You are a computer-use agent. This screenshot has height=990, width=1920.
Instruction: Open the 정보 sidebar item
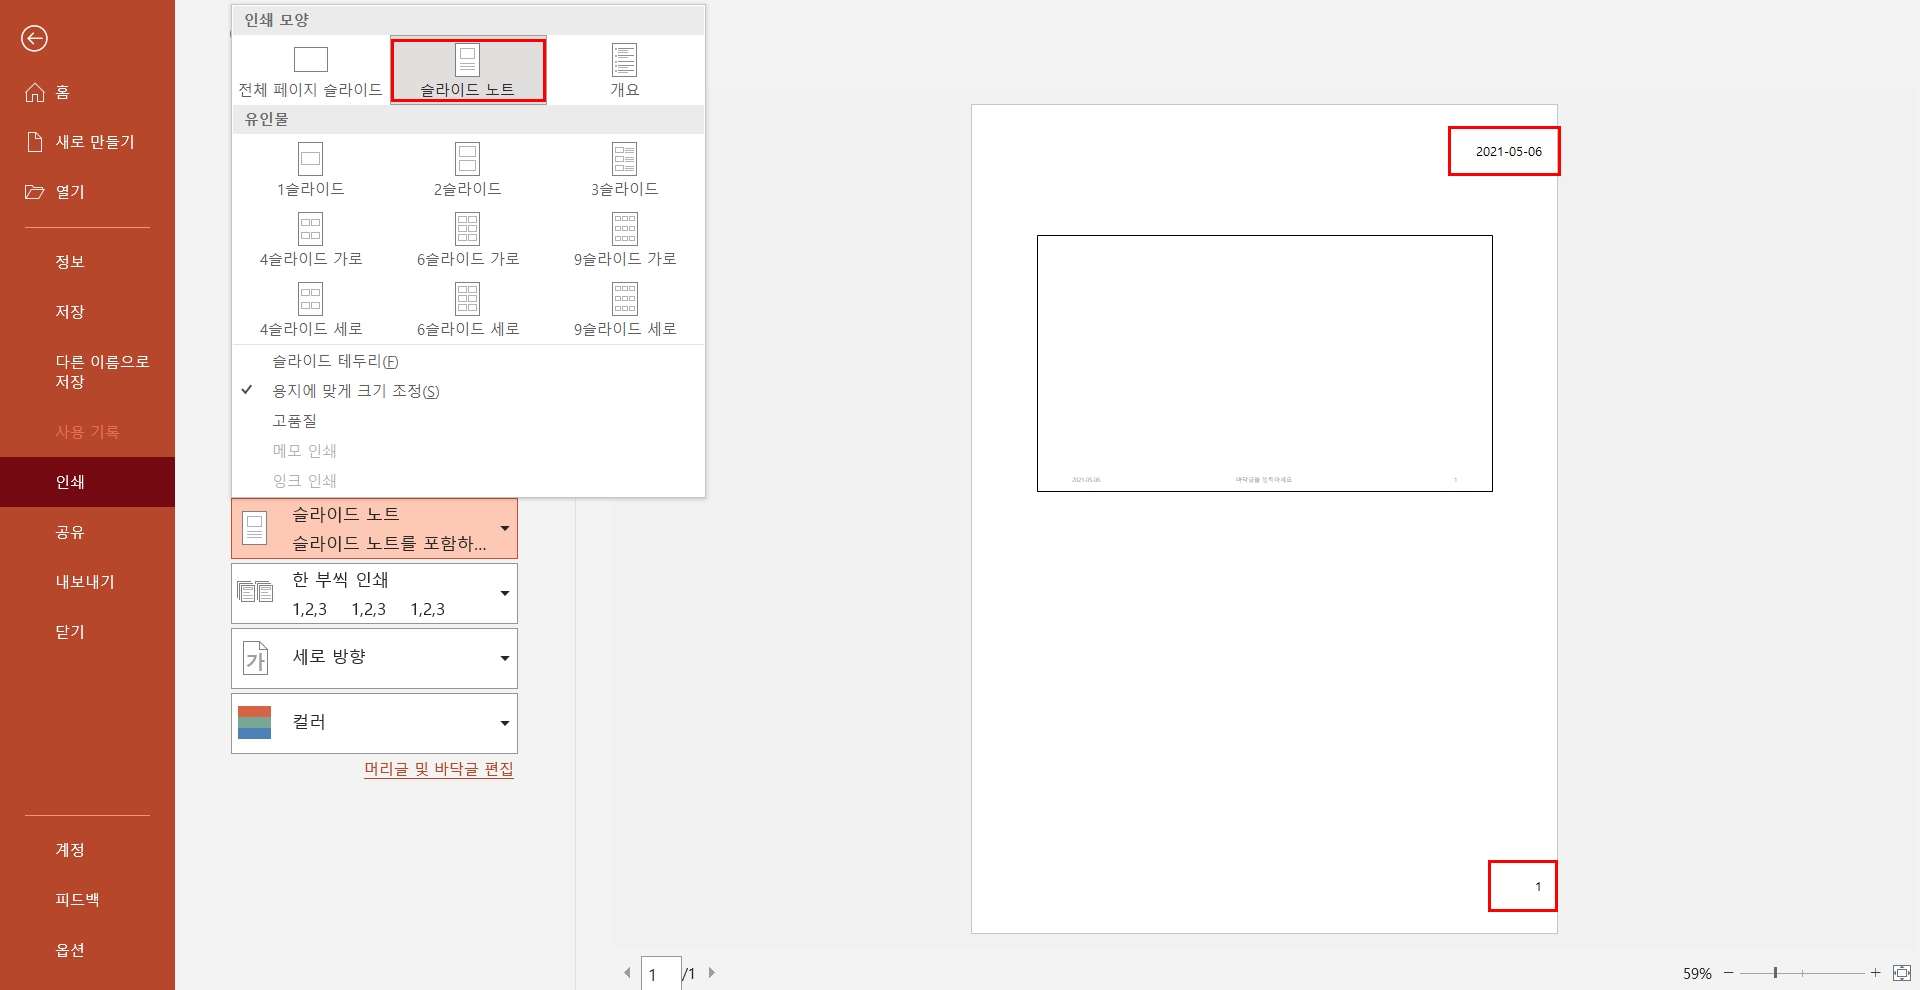tap(87, 262)
